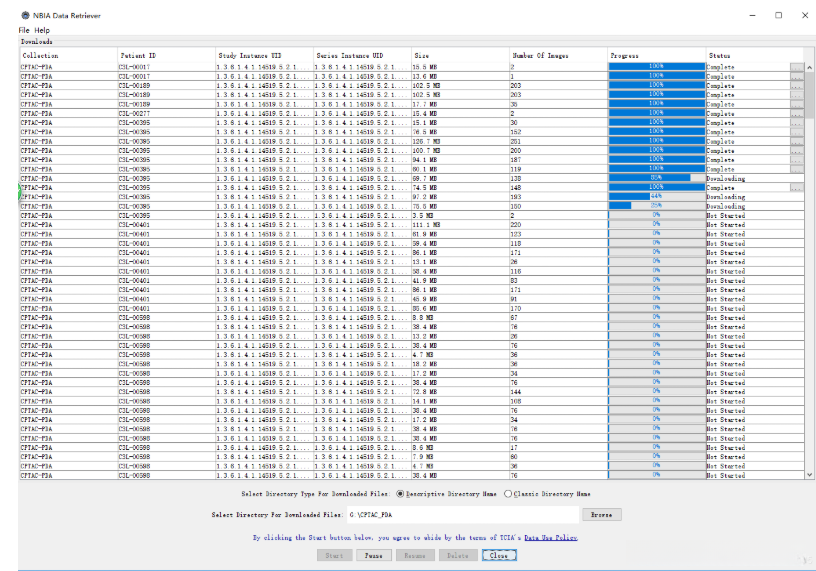The width and height of the screenshot is (816, 571).
Task: Select the 45.9 MB size cell
Action: [x=461, y=299]
